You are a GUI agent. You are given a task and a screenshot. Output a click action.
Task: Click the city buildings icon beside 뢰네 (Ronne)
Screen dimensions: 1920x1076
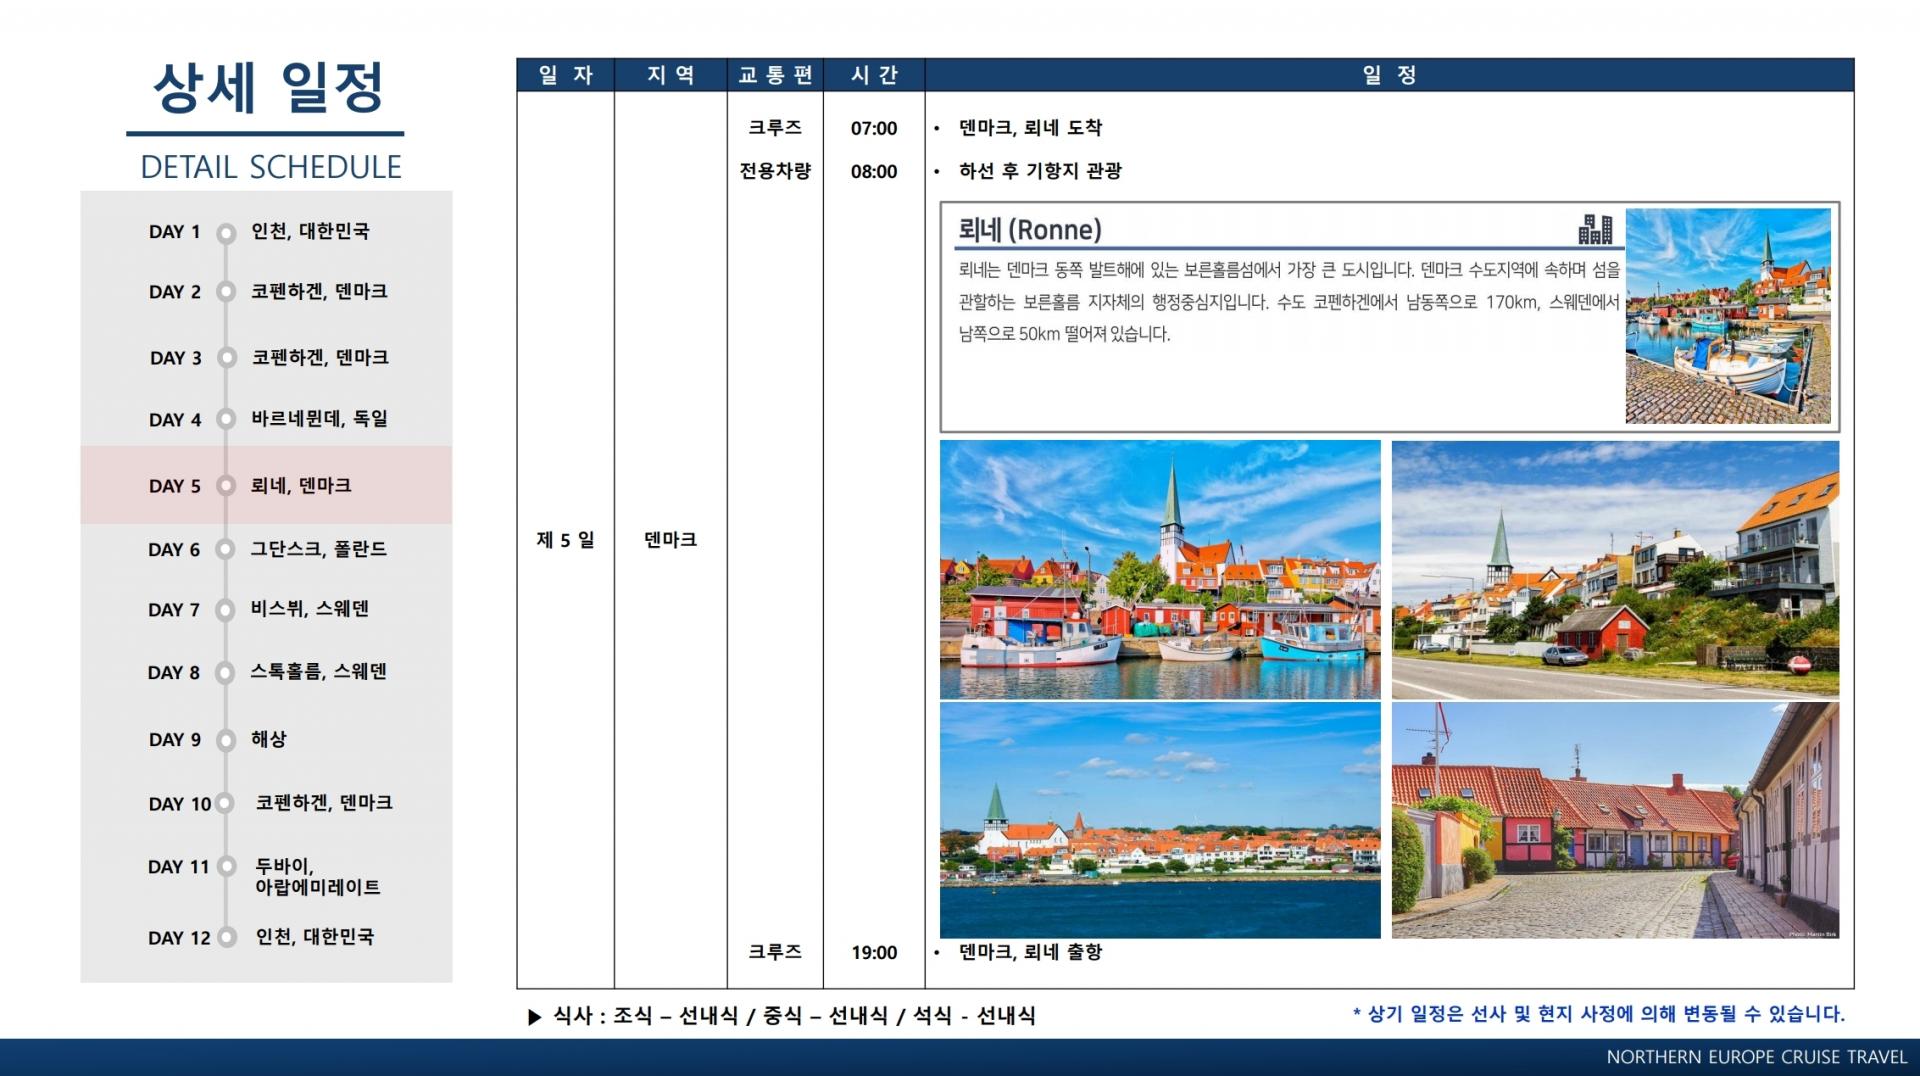(x=1595, y=229)
